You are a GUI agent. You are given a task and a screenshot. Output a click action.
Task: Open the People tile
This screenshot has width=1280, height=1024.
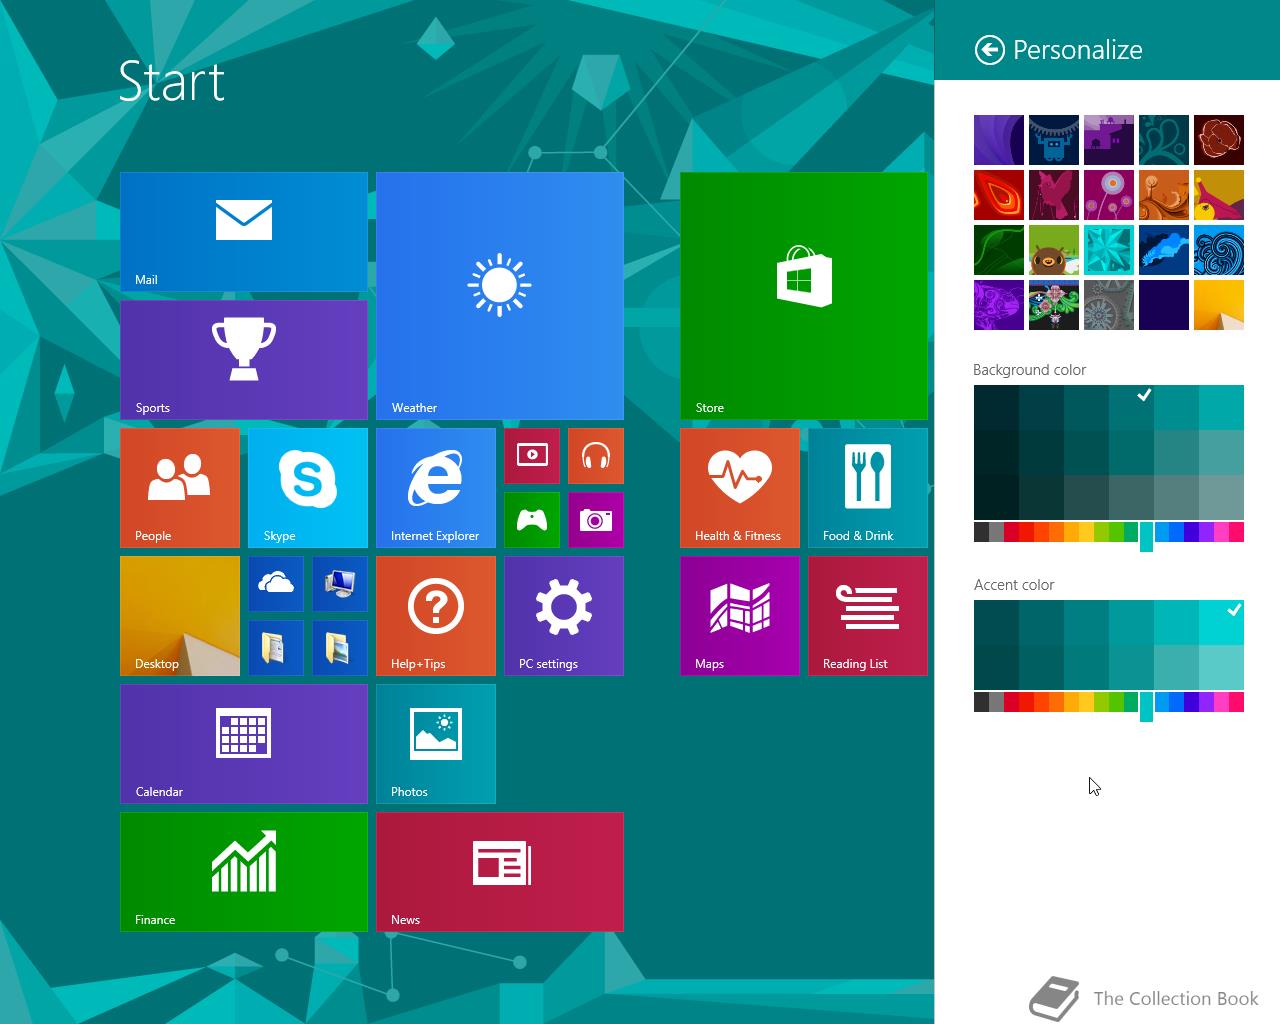pos(180,488)
